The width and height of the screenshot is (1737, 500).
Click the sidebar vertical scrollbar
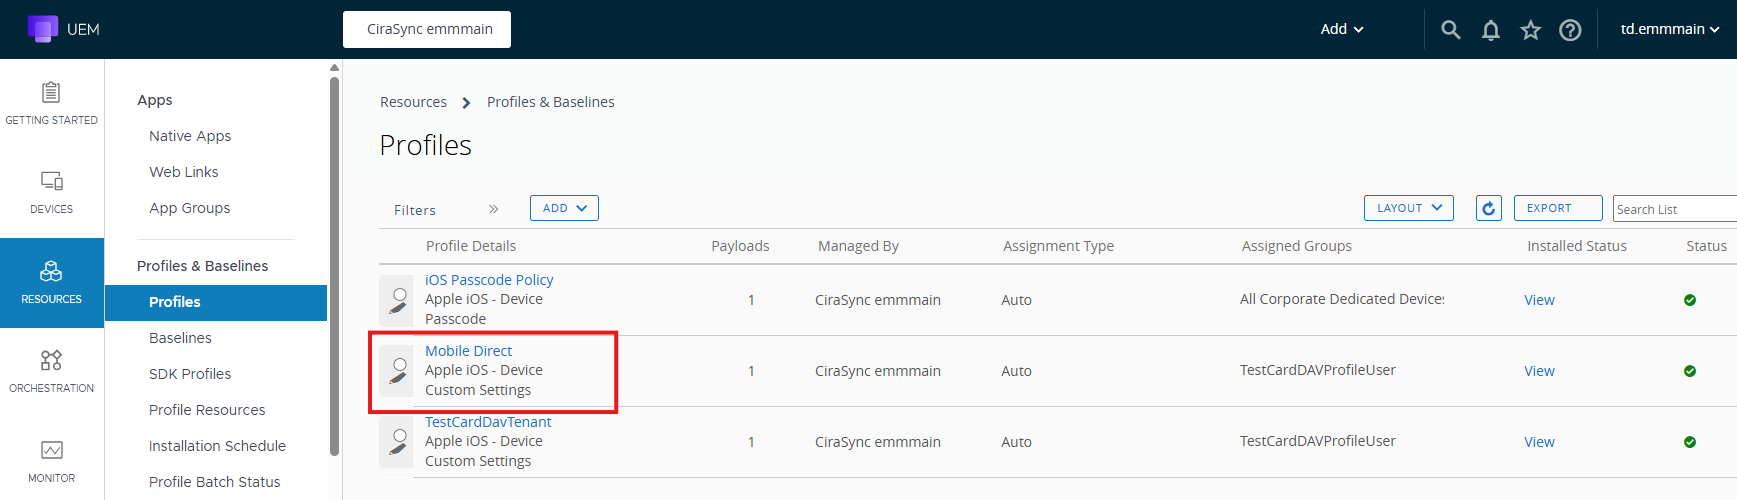click(334, 260)
